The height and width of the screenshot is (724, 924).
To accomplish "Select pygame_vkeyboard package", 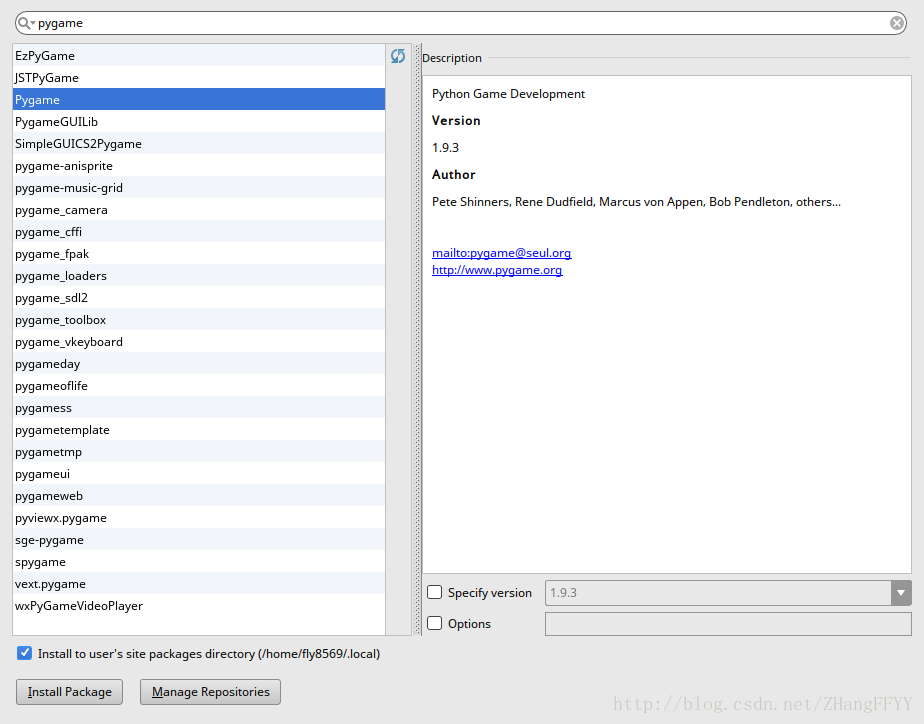I will pyautogui.click(x=199, y=341).
